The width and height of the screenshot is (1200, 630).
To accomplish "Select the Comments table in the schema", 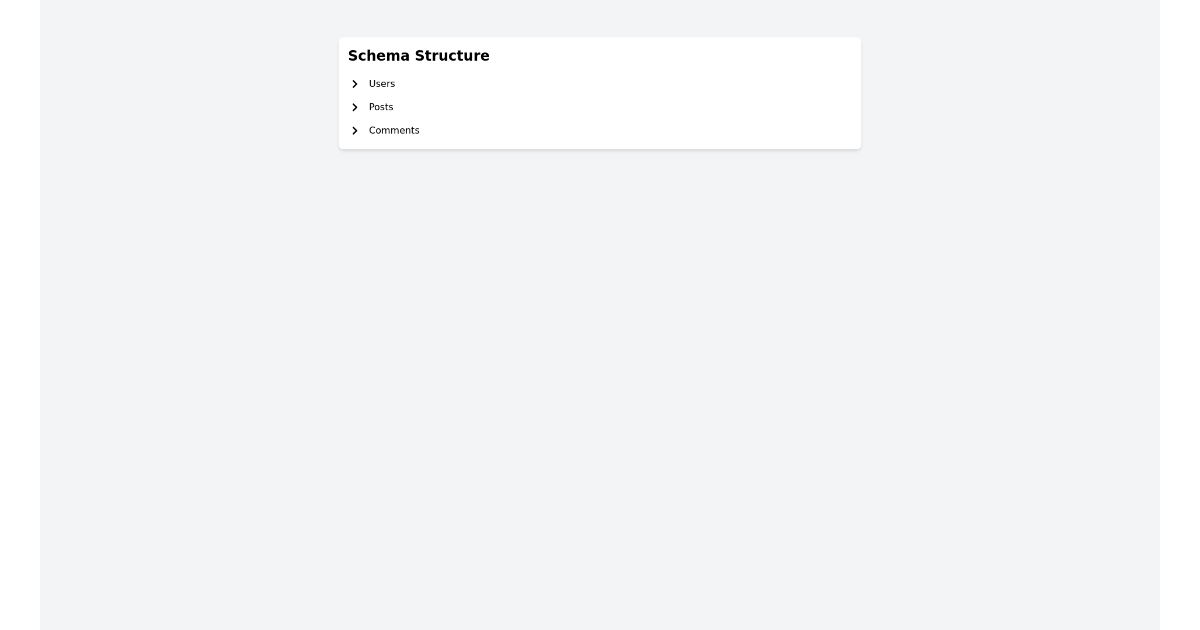I will click(x=394, y=130).
